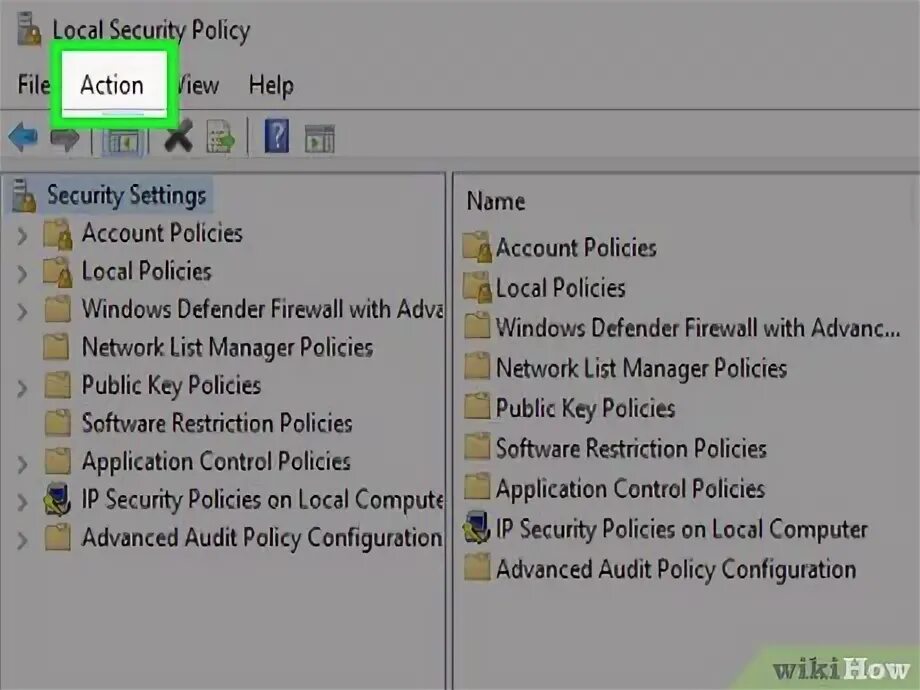The width and height of the screenshot is (920, 690).
Task: Expand IP Security Policies tree node
Action: (22, 502)
